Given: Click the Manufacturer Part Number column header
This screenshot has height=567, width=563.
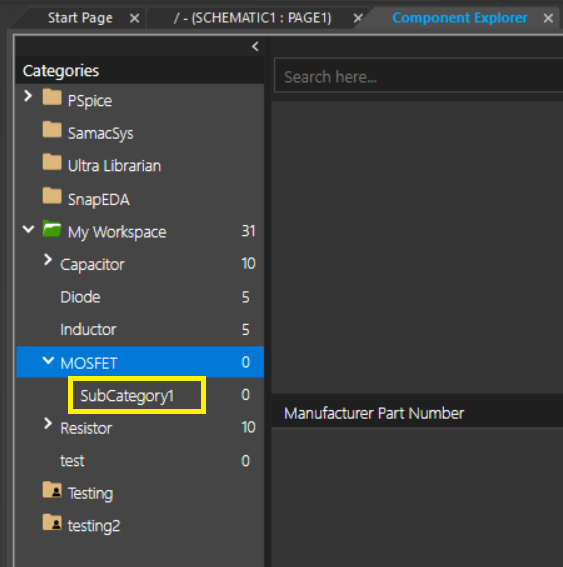Looking at the screenshot, I should click(374, 413).
